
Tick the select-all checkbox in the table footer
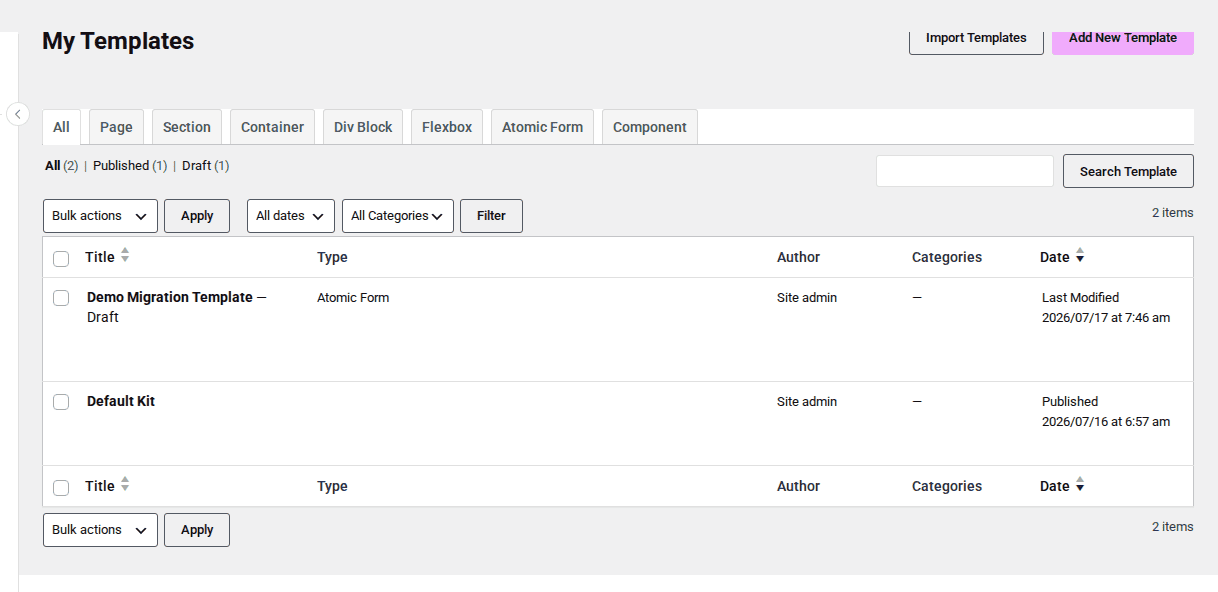click(61, 488)
